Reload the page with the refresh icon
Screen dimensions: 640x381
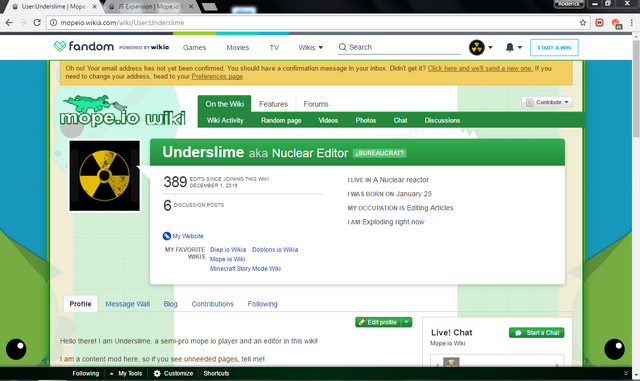[37, 23]
